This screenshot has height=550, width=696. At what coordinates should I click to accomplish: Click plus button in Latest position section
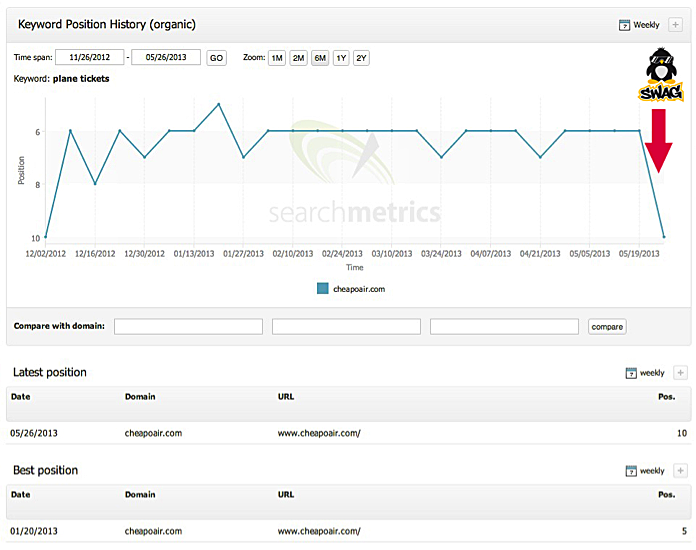pos(680,373)
